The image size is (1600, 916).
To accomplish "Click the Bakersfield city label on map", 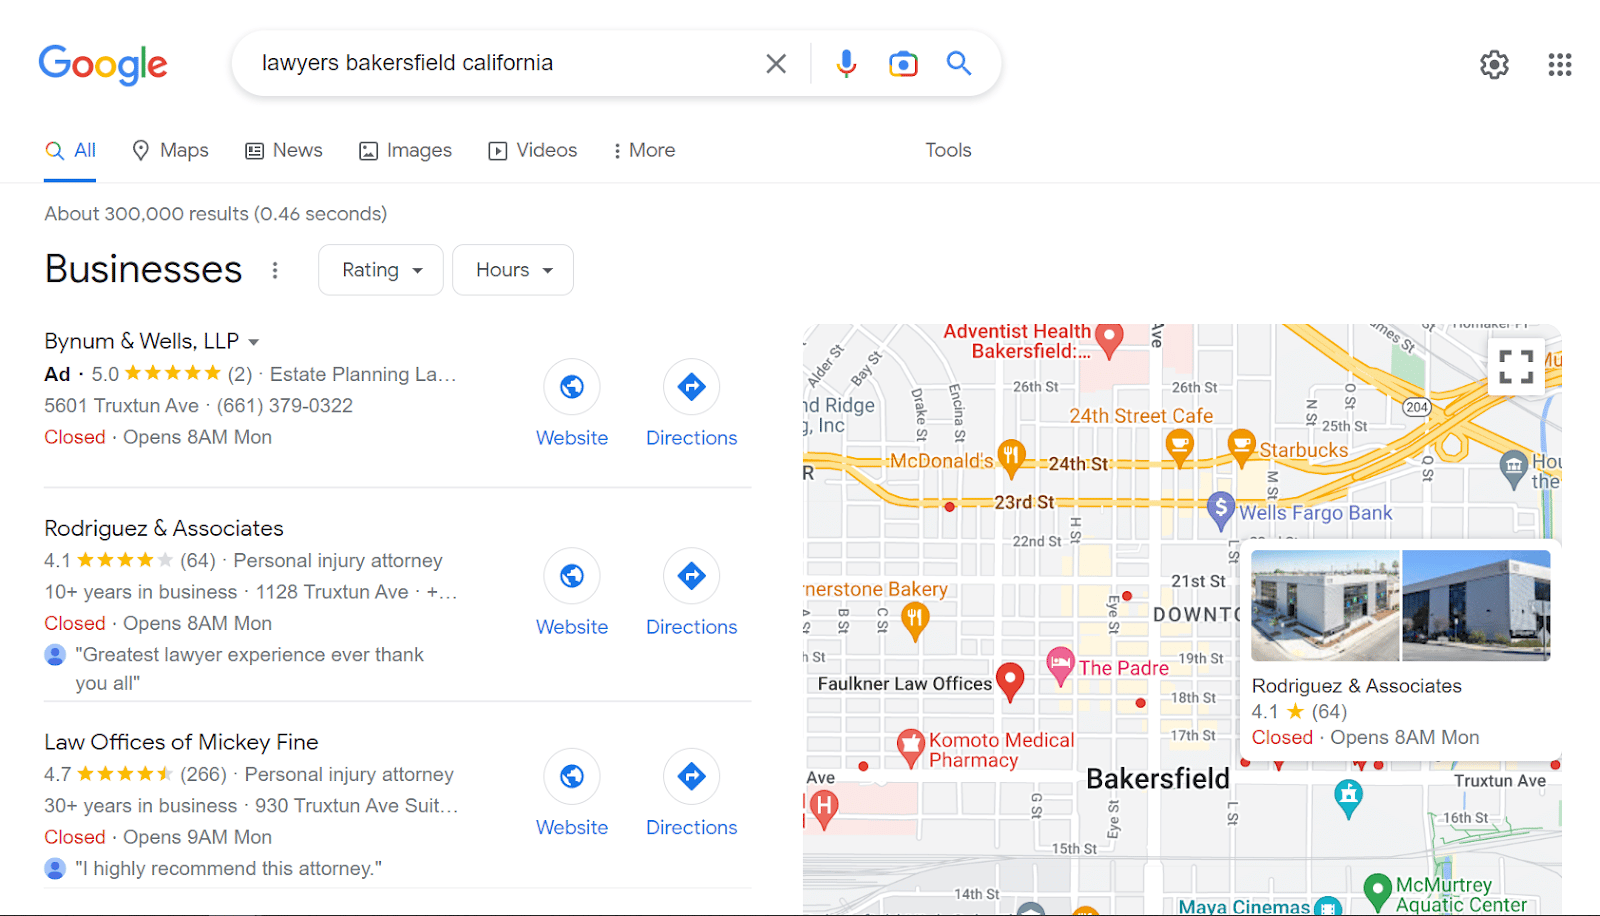I will pyautogui.click(x=1158, y=778).
